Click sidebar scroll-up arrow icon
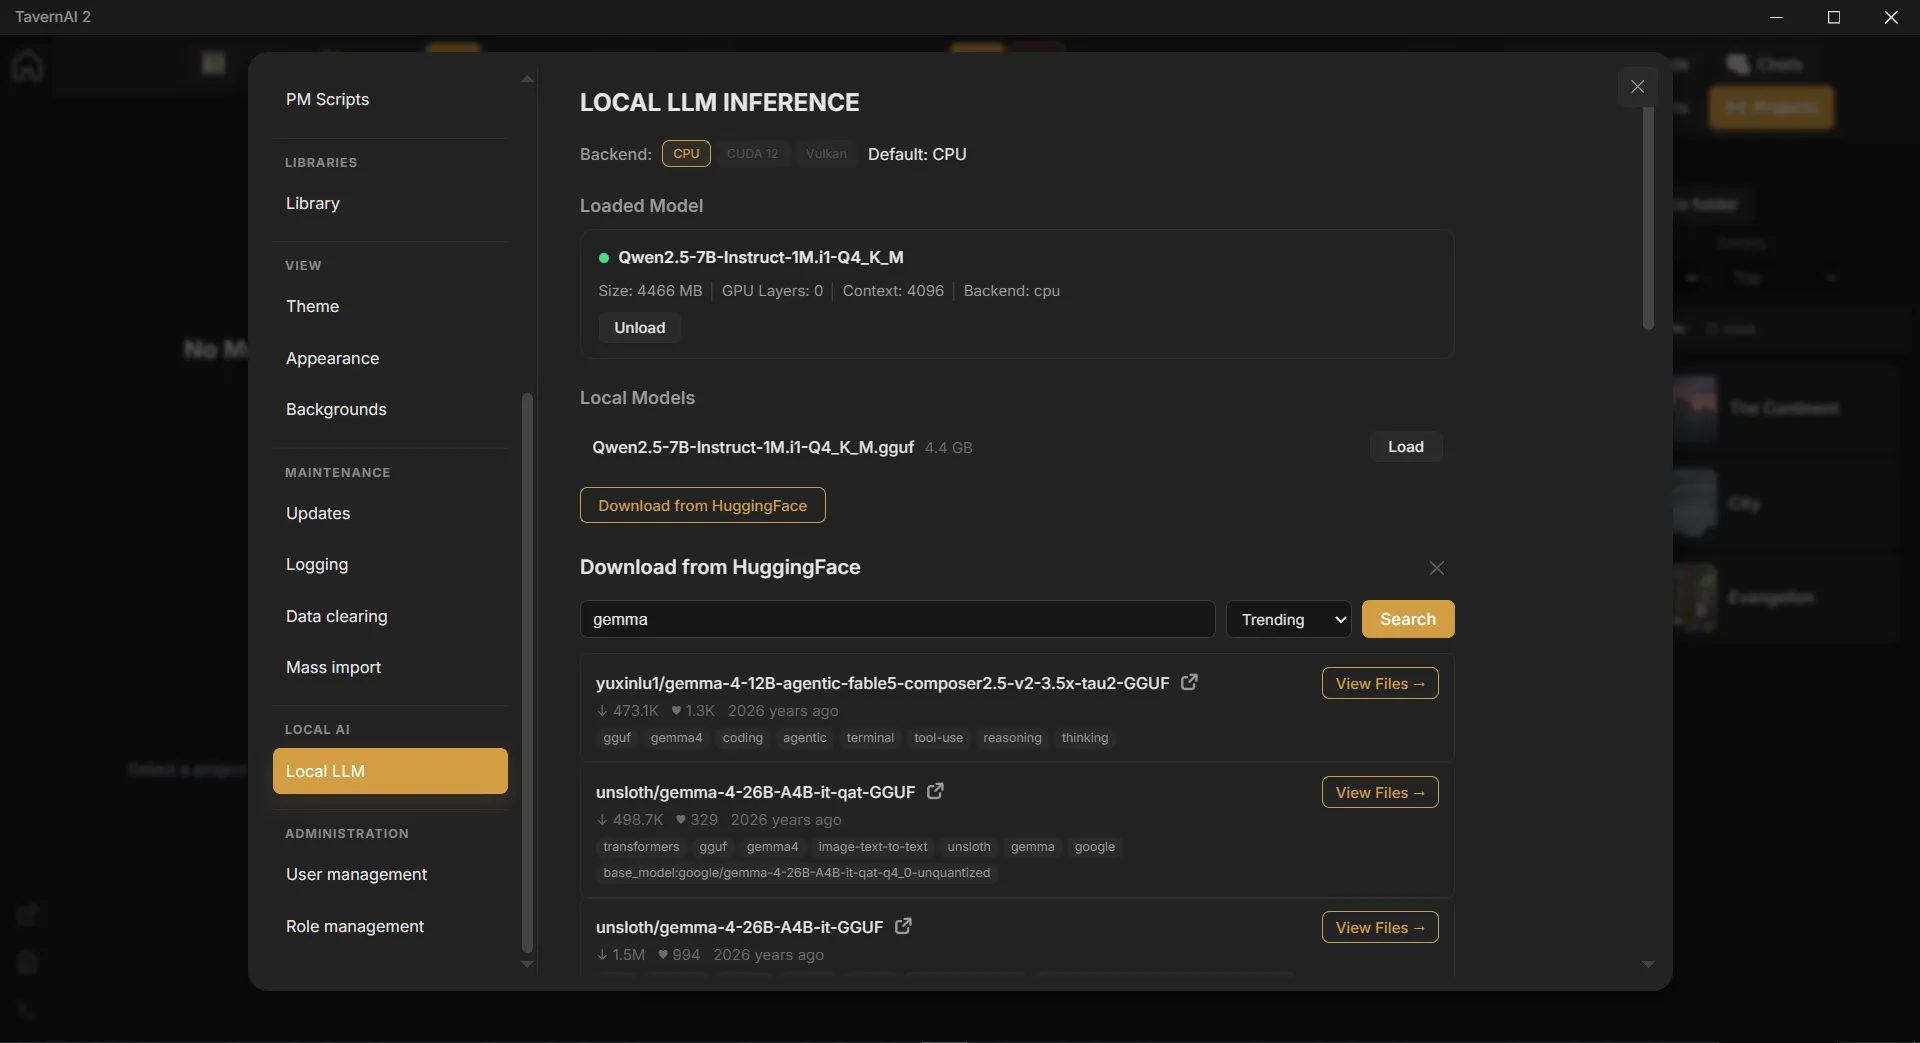The height and width of the screenshot is (1043, 1920). [527, 79]
